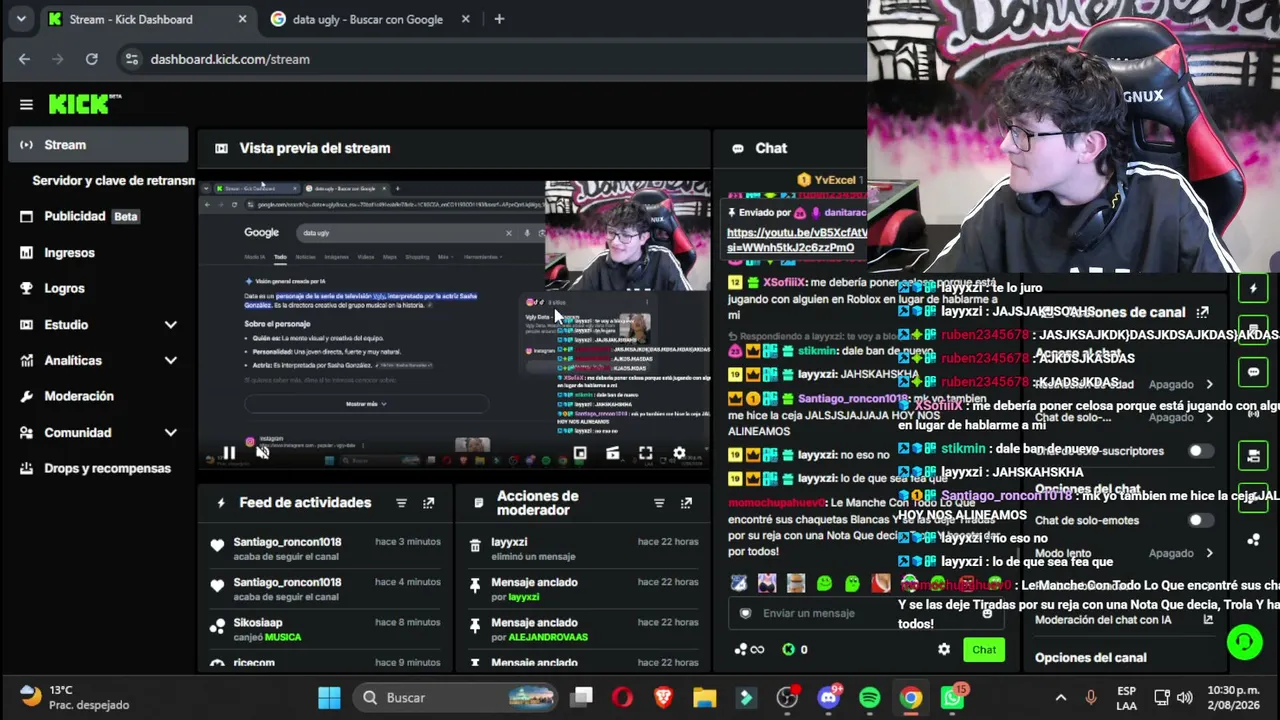Pop out the Acciones de canal panel

(x=1202, y=312)
